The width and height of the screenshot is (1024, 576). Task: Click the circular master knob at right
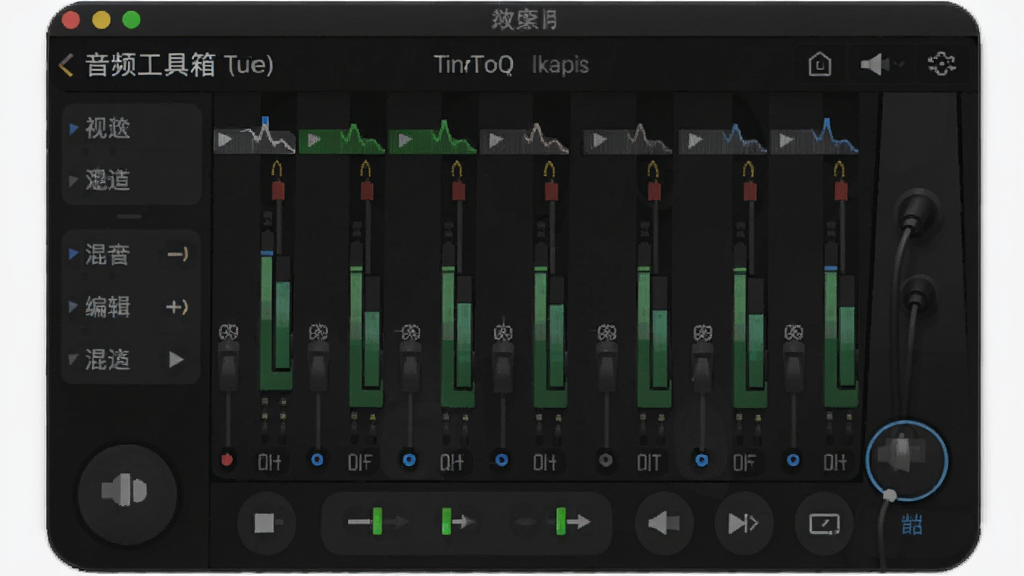pos(905,459)
